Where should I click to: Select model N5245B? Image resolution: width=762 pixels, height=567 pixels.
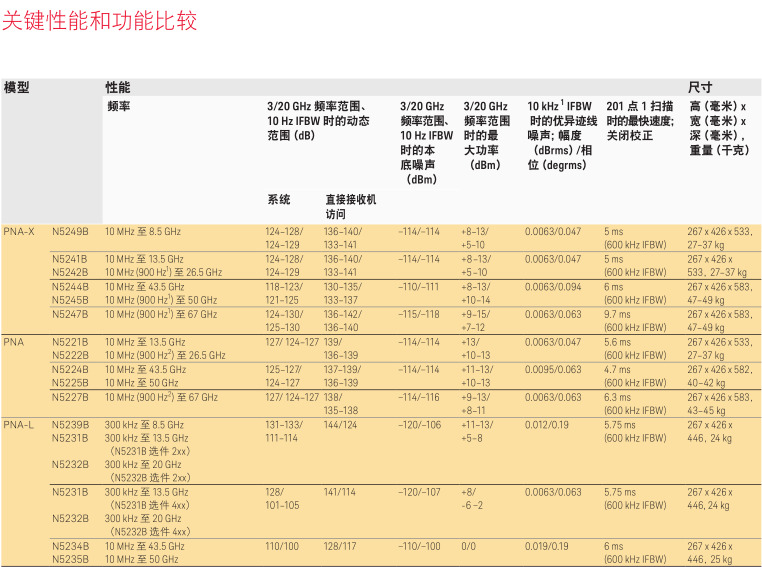point(70,300)
